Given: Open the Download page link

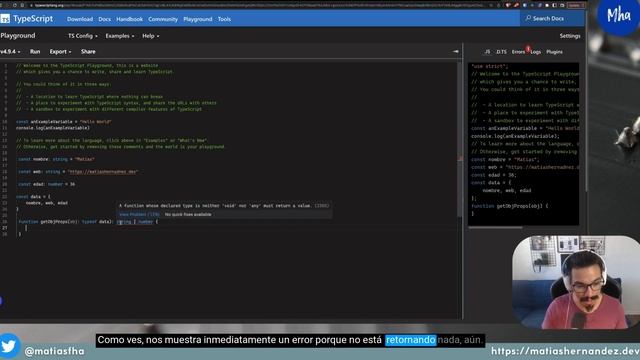Looking at the screenshot, I should 80,19.
